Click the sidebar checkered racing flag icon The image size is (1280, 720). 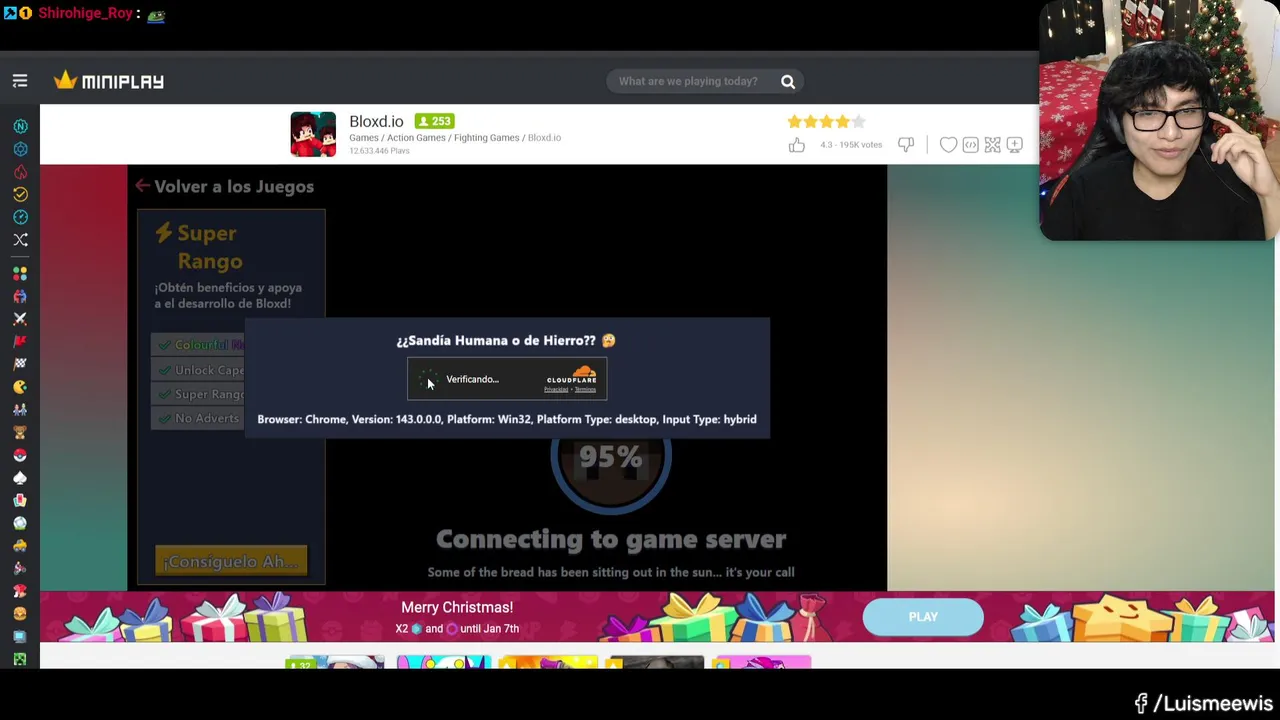[20, 364]
